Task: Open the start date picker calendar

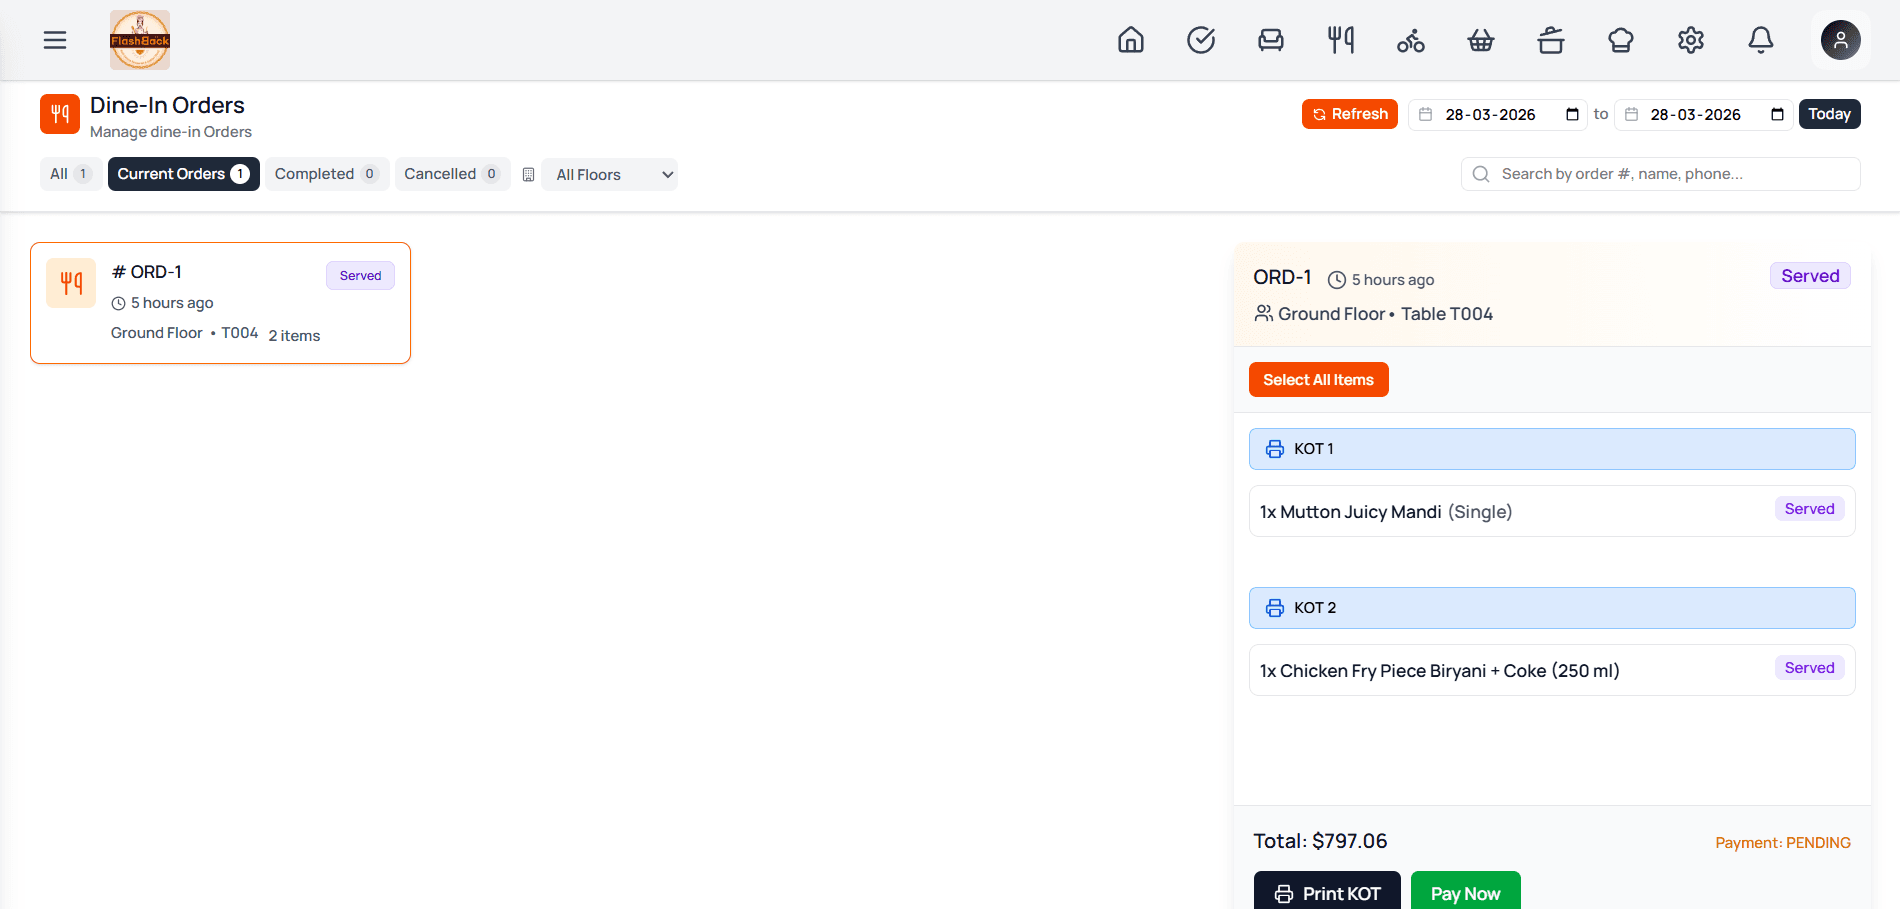Action: click(1572, 115)
